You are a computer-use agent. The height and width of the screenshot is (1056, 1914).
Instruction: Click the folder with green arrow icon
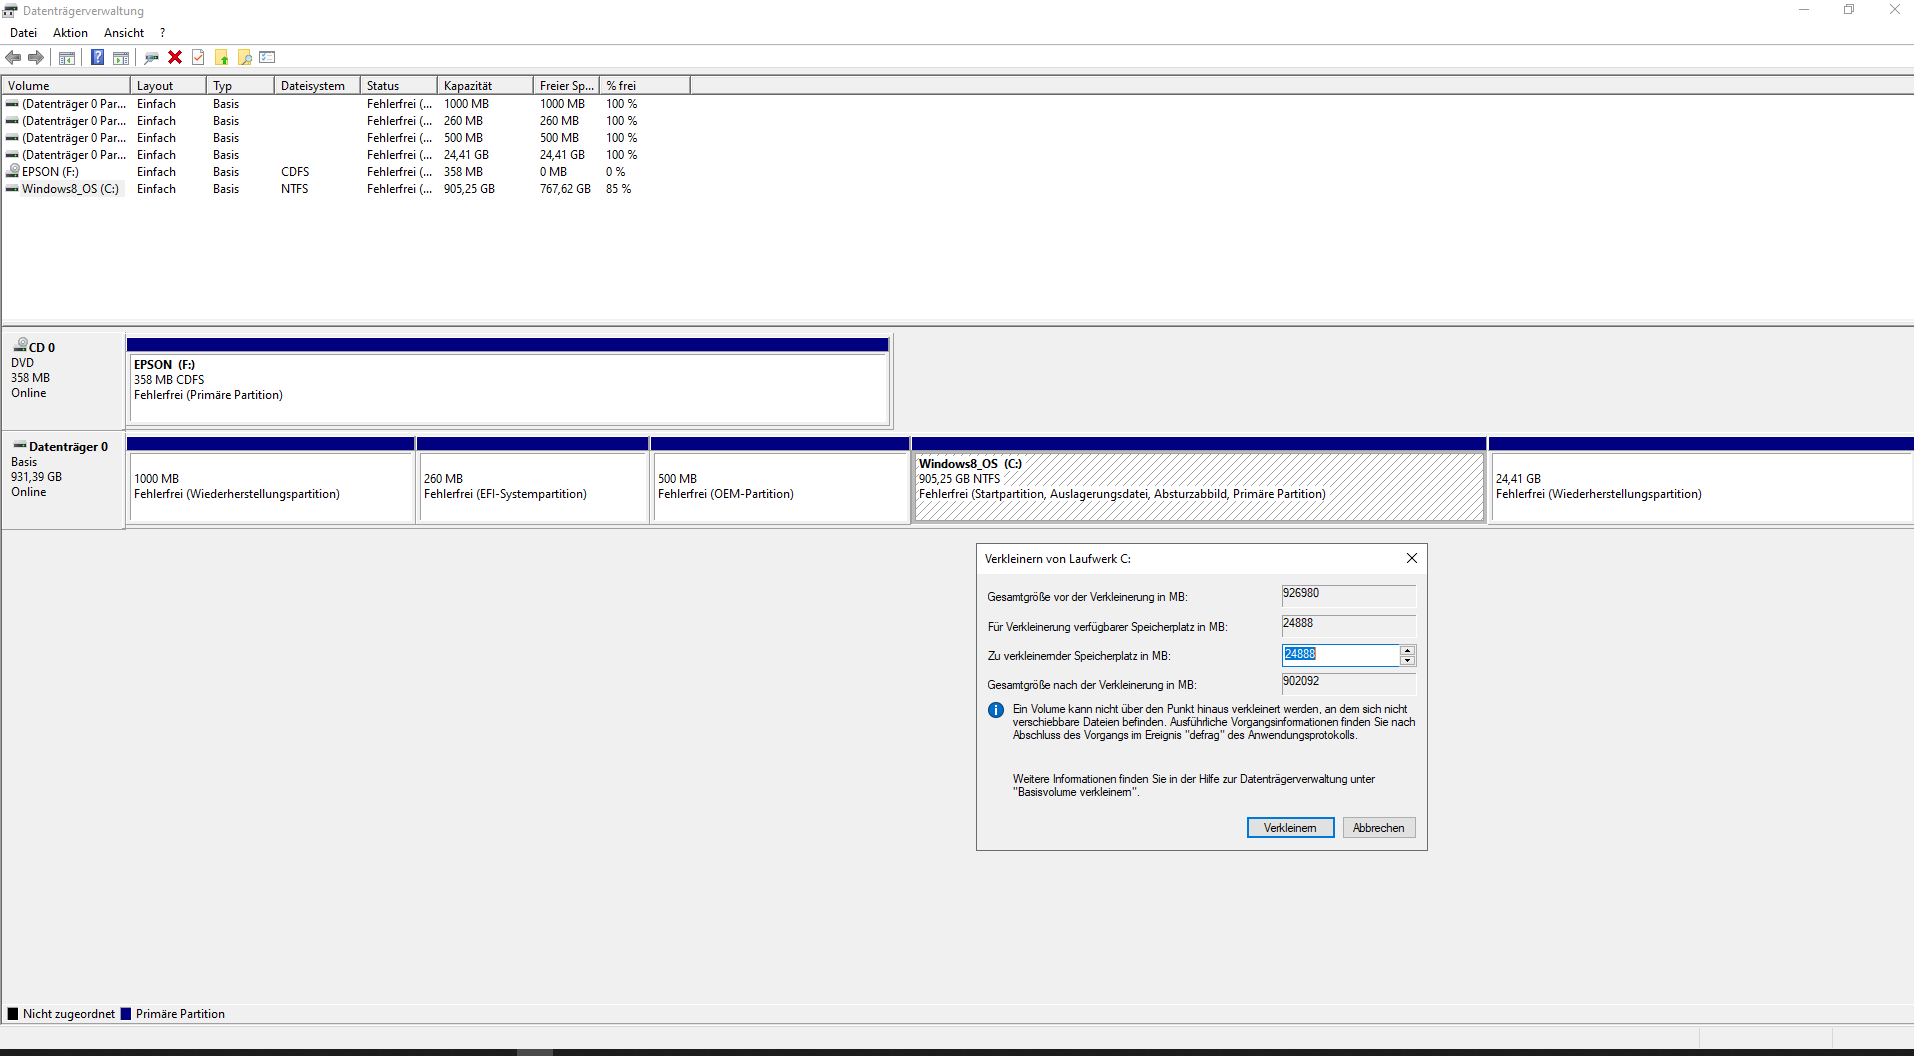coord(222,58)
